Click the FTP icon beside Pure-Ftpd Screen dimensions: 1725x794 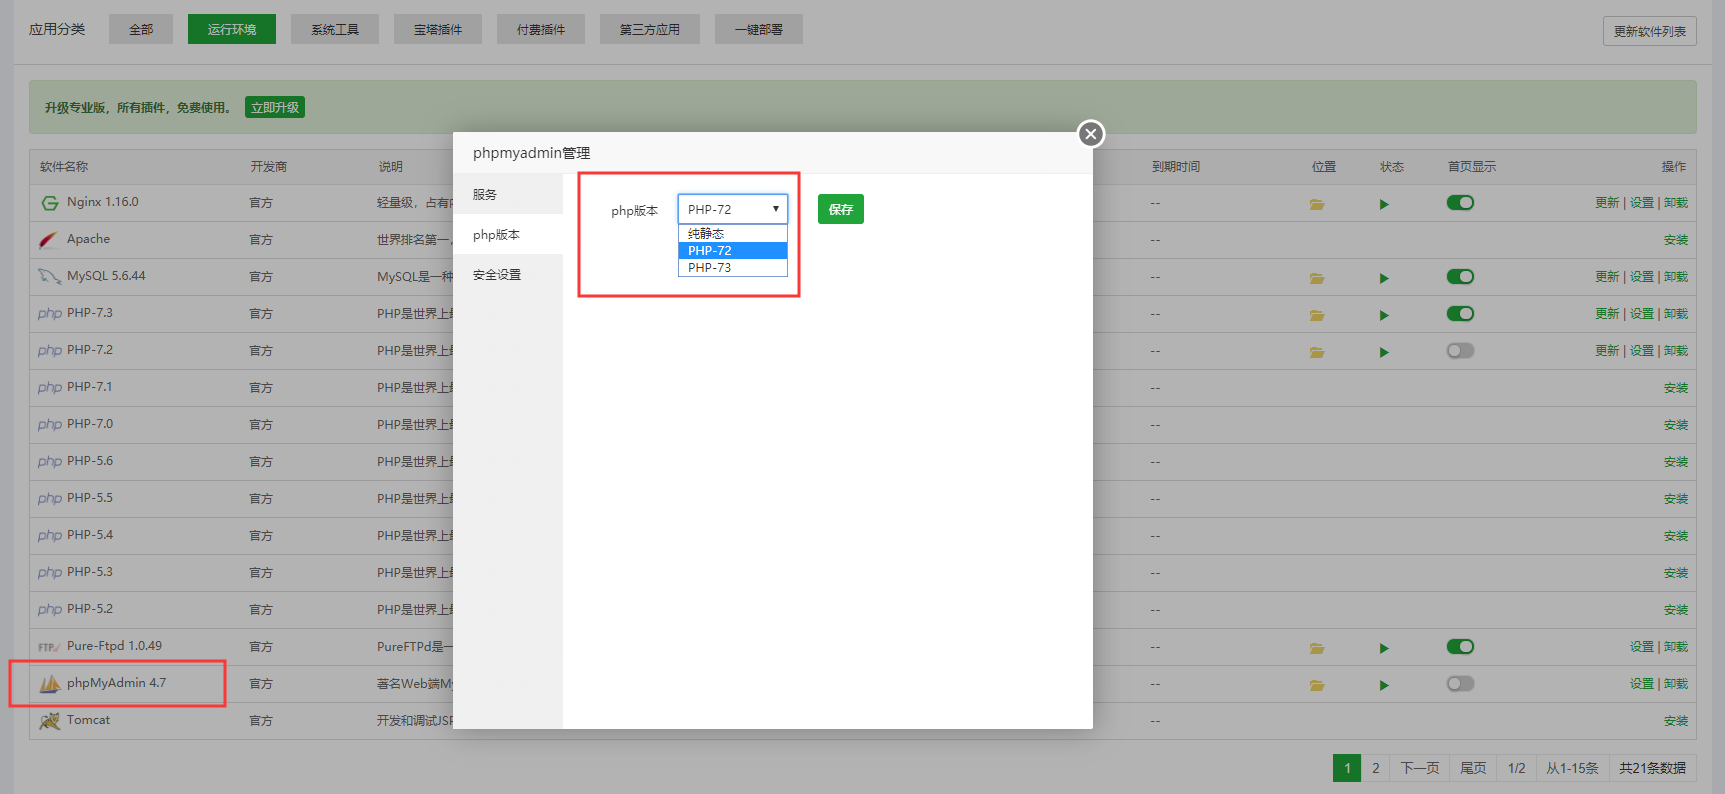click(49, 647)
